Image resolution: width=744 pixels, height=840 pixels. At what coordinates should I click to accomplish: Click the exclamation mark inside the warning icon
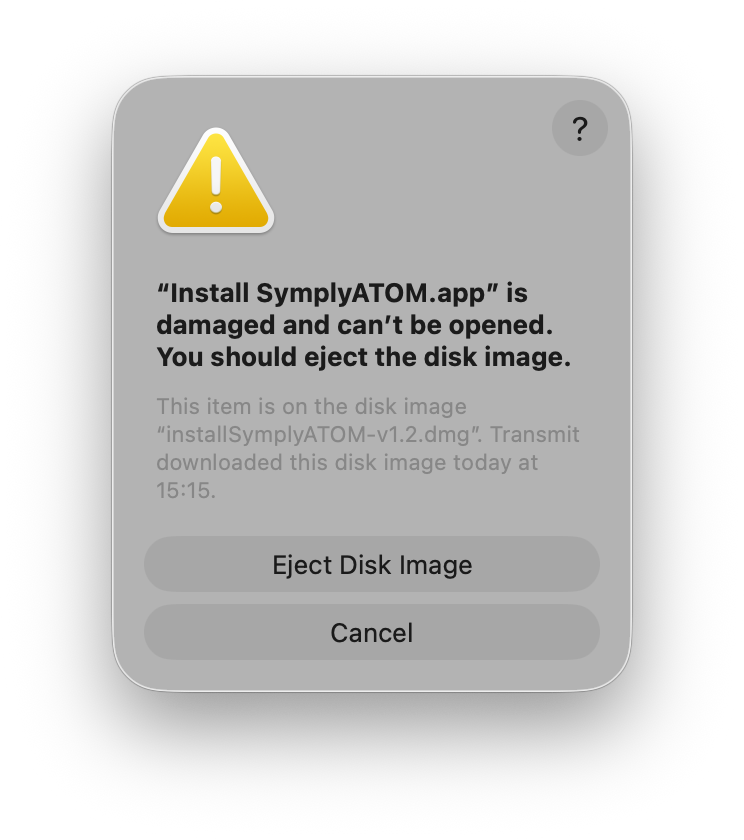point(216,185)
